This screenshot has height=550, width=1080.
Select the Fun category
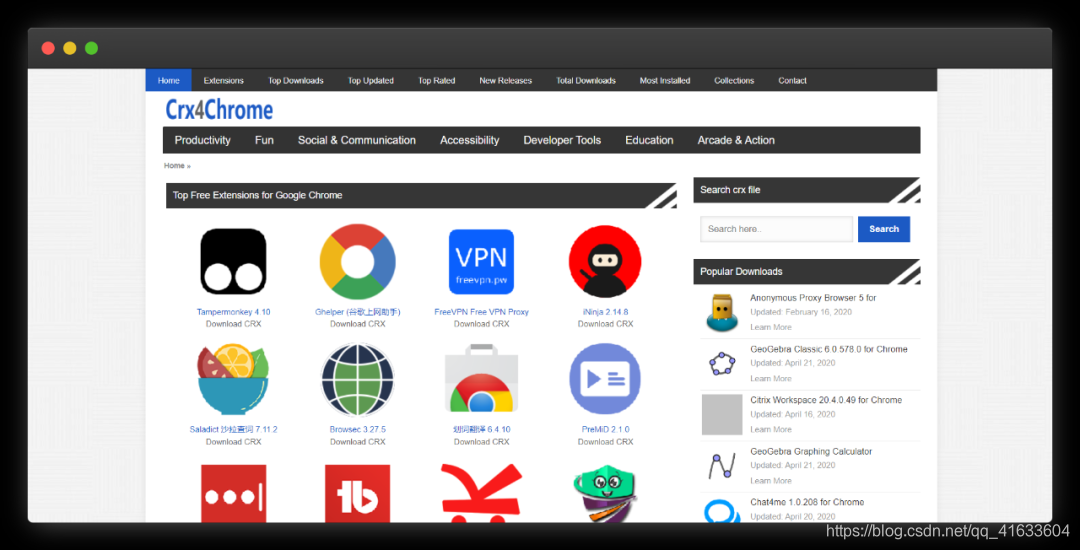tap(264, 140)
